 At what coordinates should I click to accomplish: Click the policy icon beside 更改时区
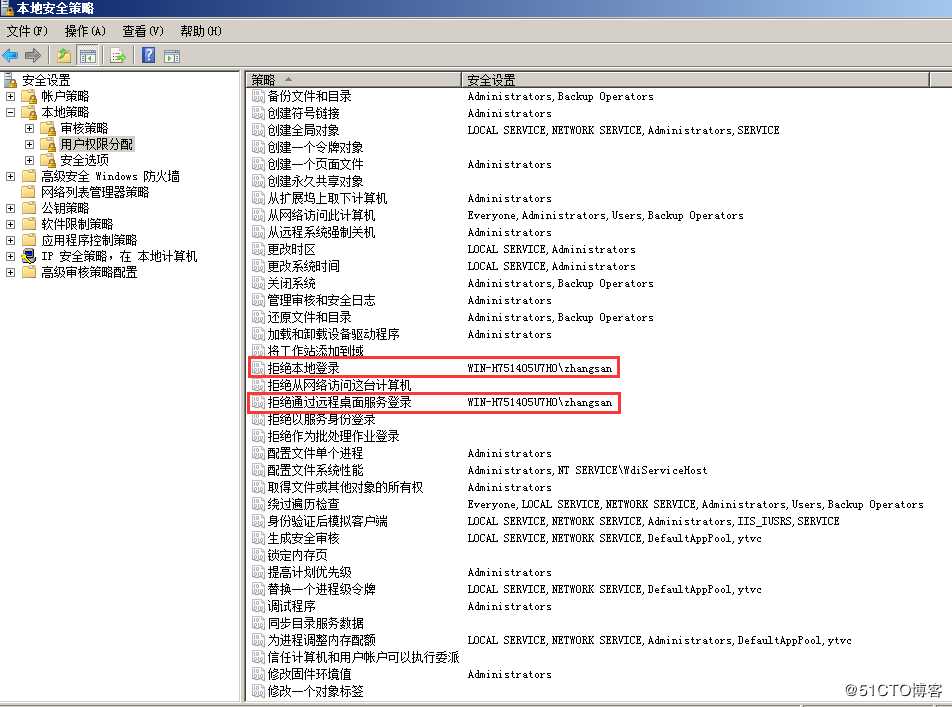point(258,249)
